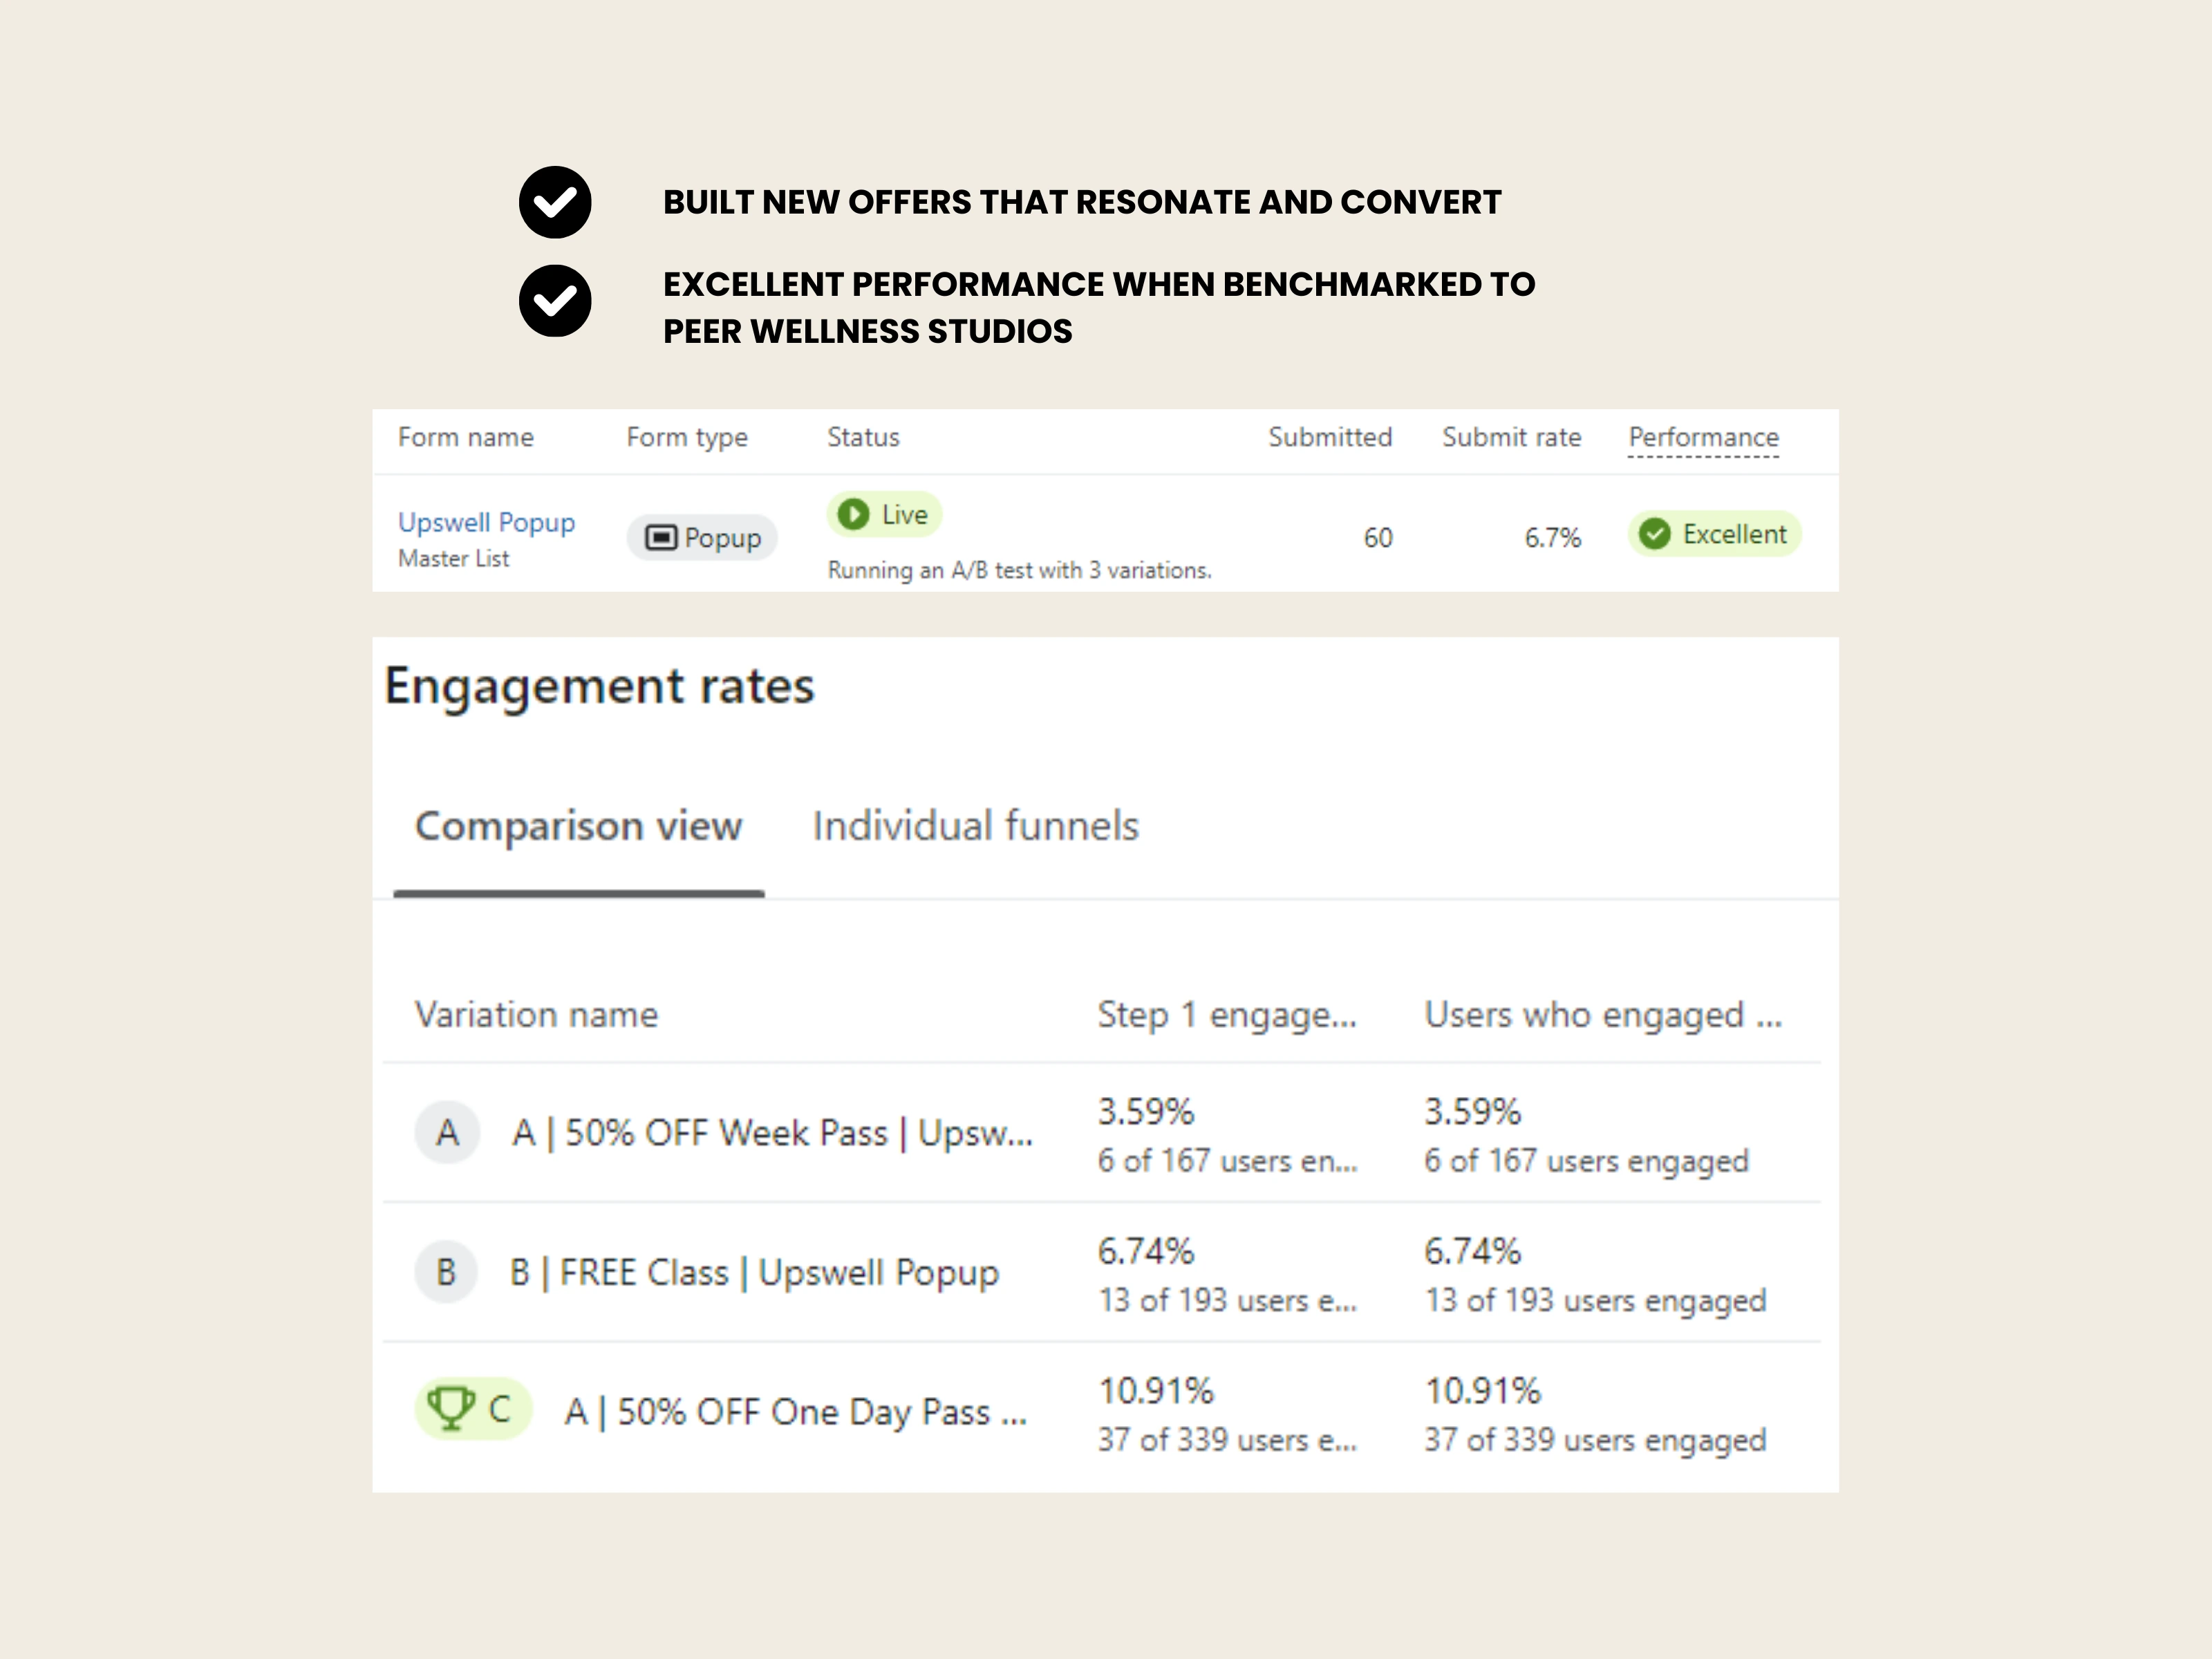Click Running an A/B test with 3 variations text

pos(1019,570)
